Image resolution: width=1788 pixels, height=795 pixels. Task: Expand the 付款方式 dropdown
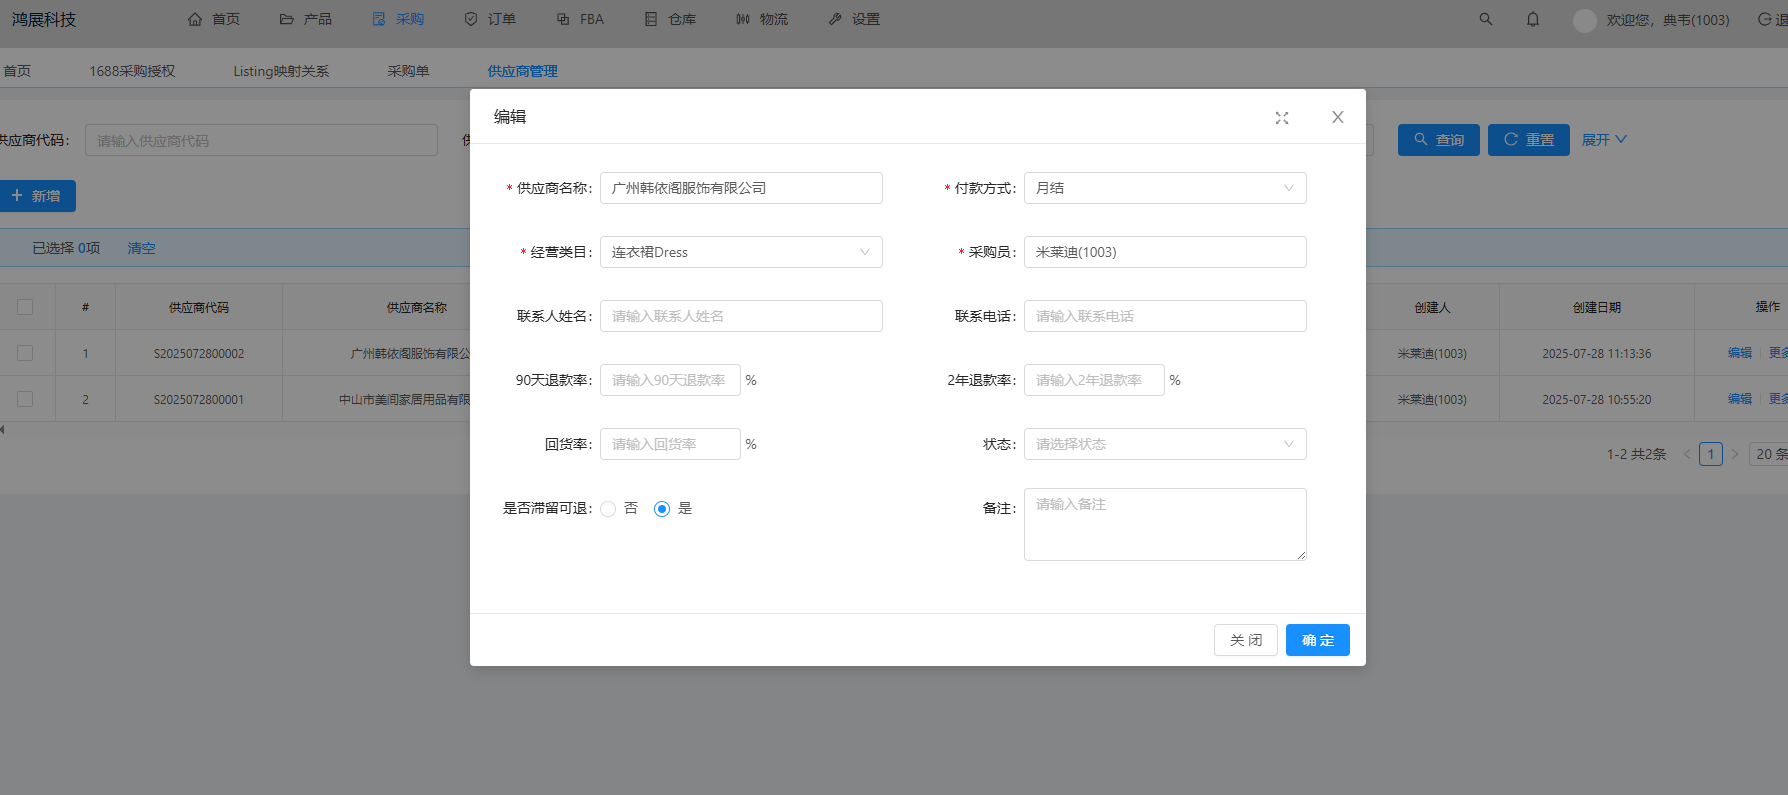click(1165, 188)
